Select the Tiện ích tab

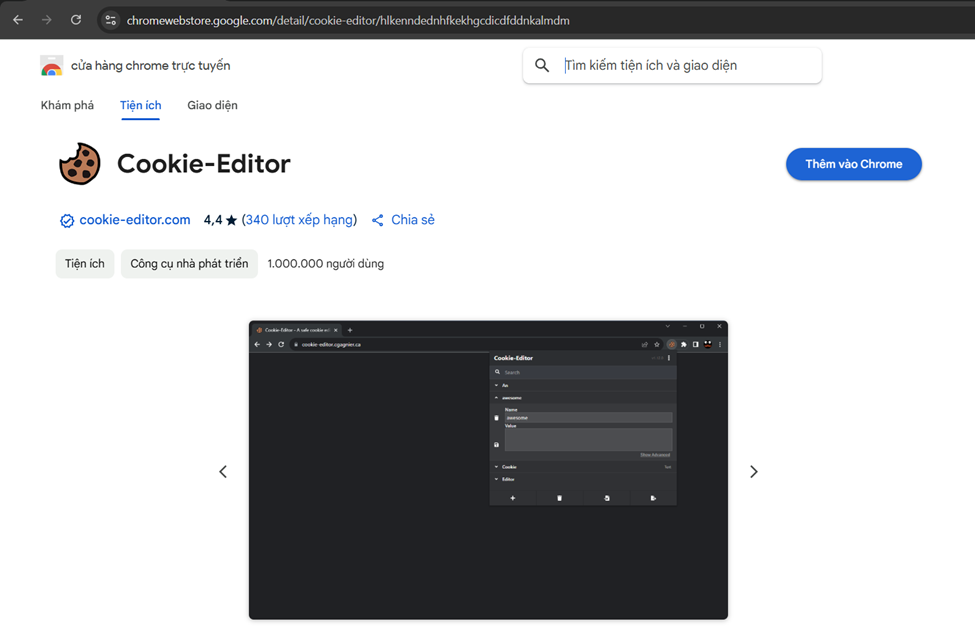click(141, 105)
